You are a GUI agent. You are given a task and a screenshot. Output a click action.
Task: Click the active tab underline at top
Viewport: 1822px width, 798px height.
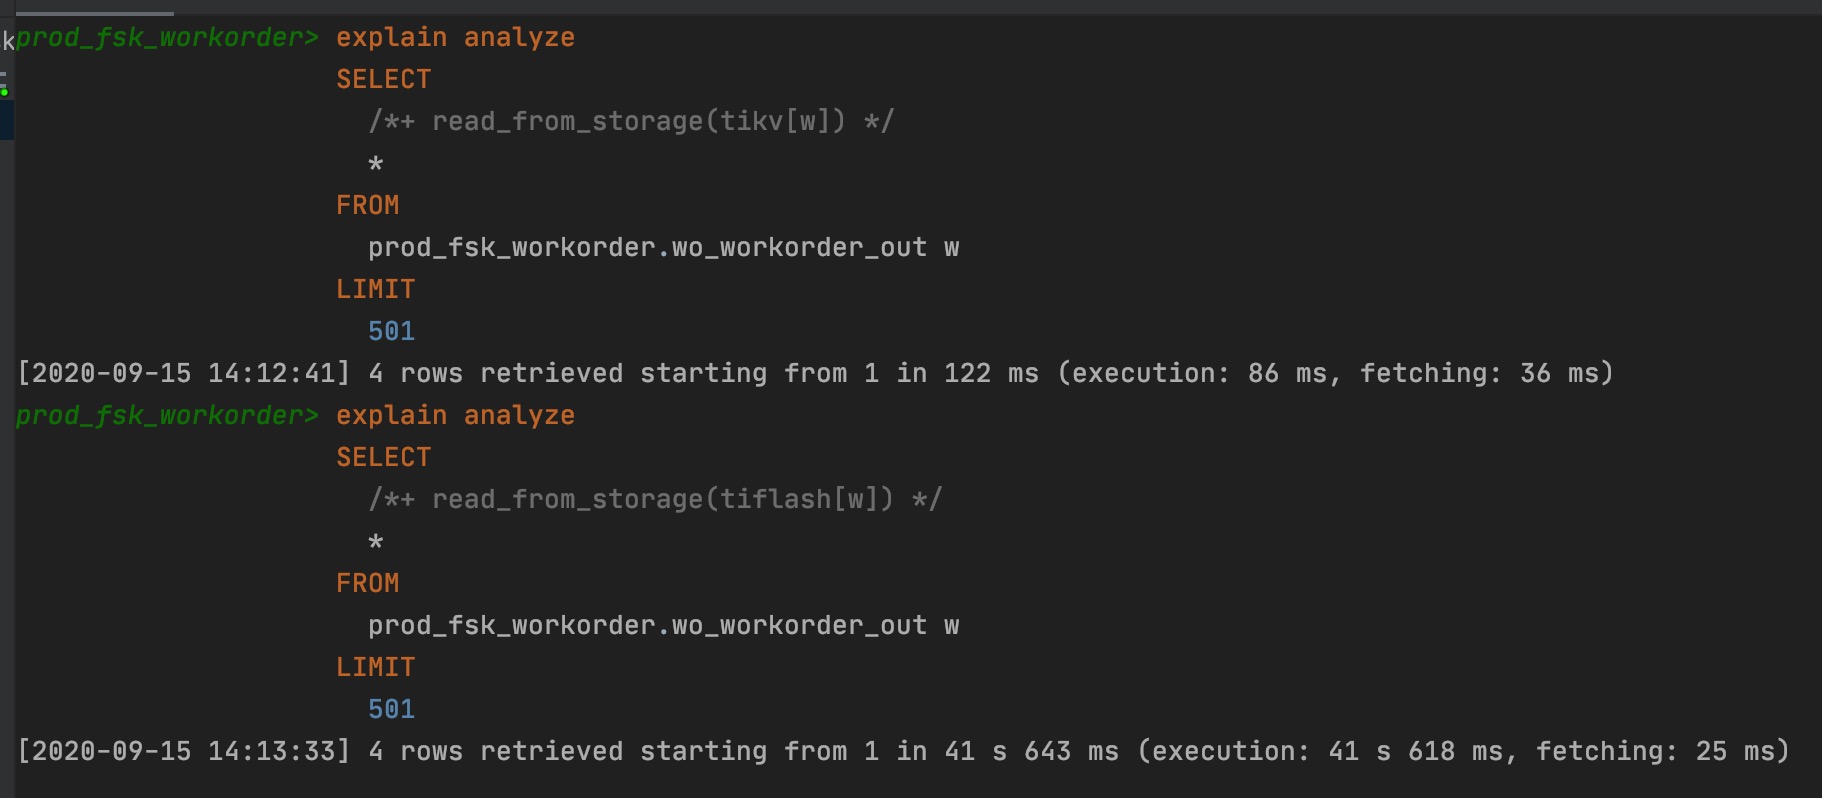[x=95, y=13]
